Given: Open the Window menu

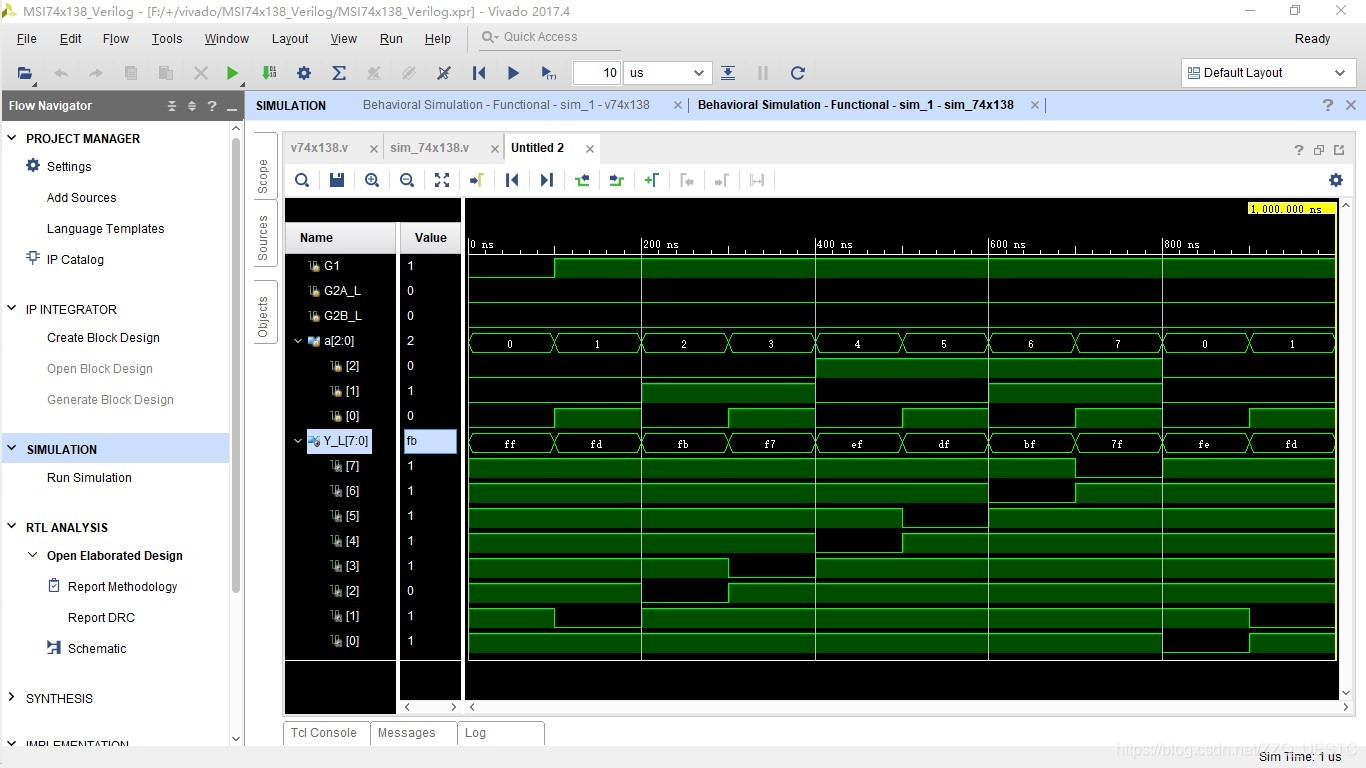Looking at the screenshot, I should (227, 39).
